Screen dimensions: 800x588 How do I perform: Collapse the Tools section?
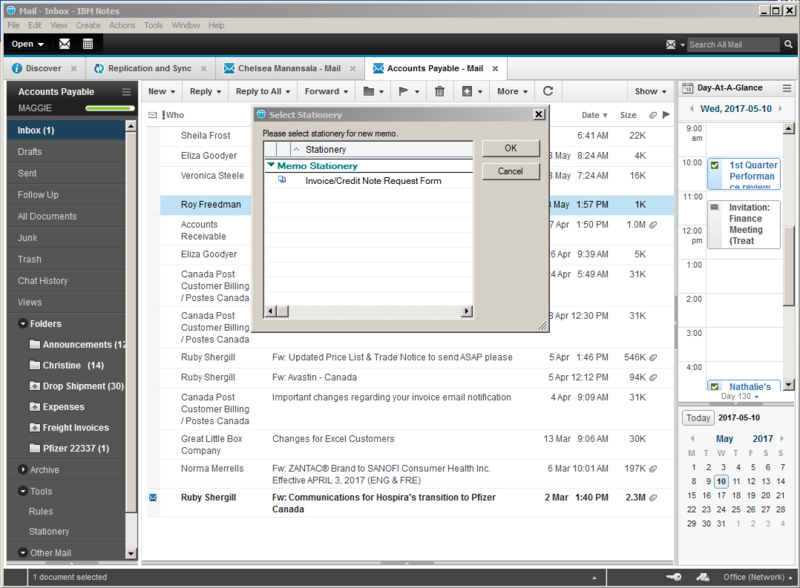pyautogui.click(x=22, y=491)
